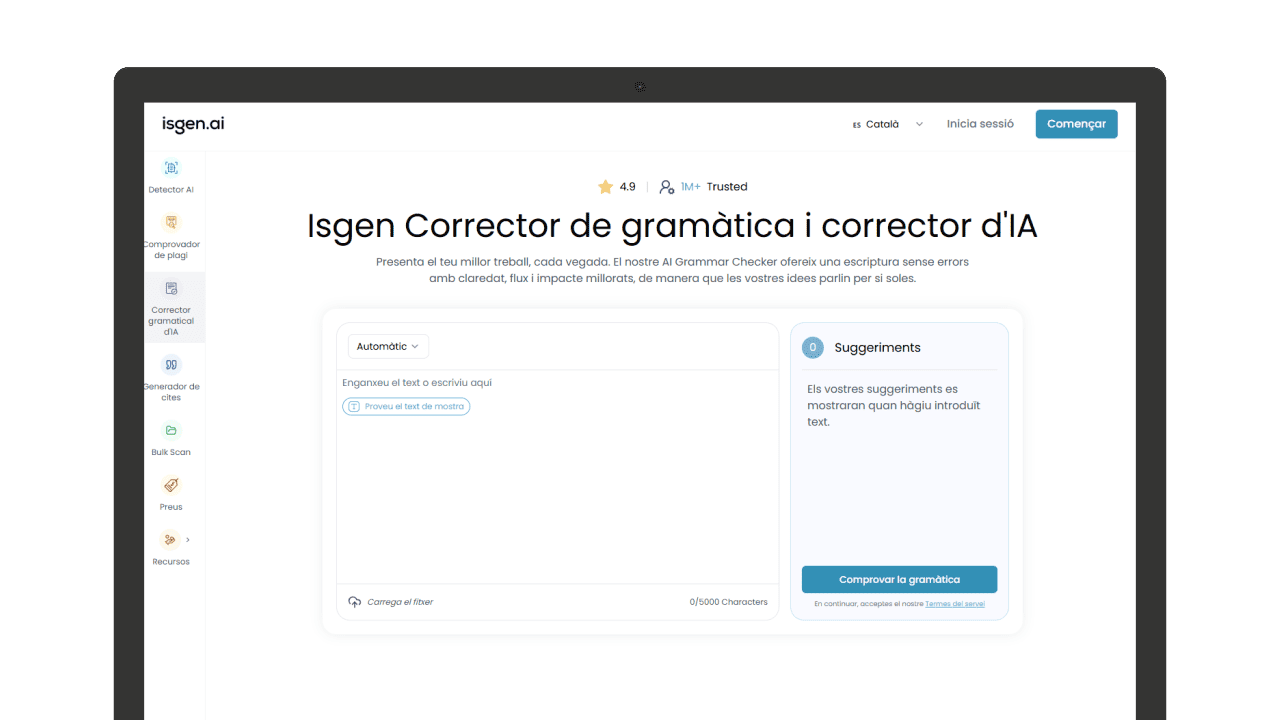
Task: Select the Detector AI menu entry
Action: [x=171, y=189]
